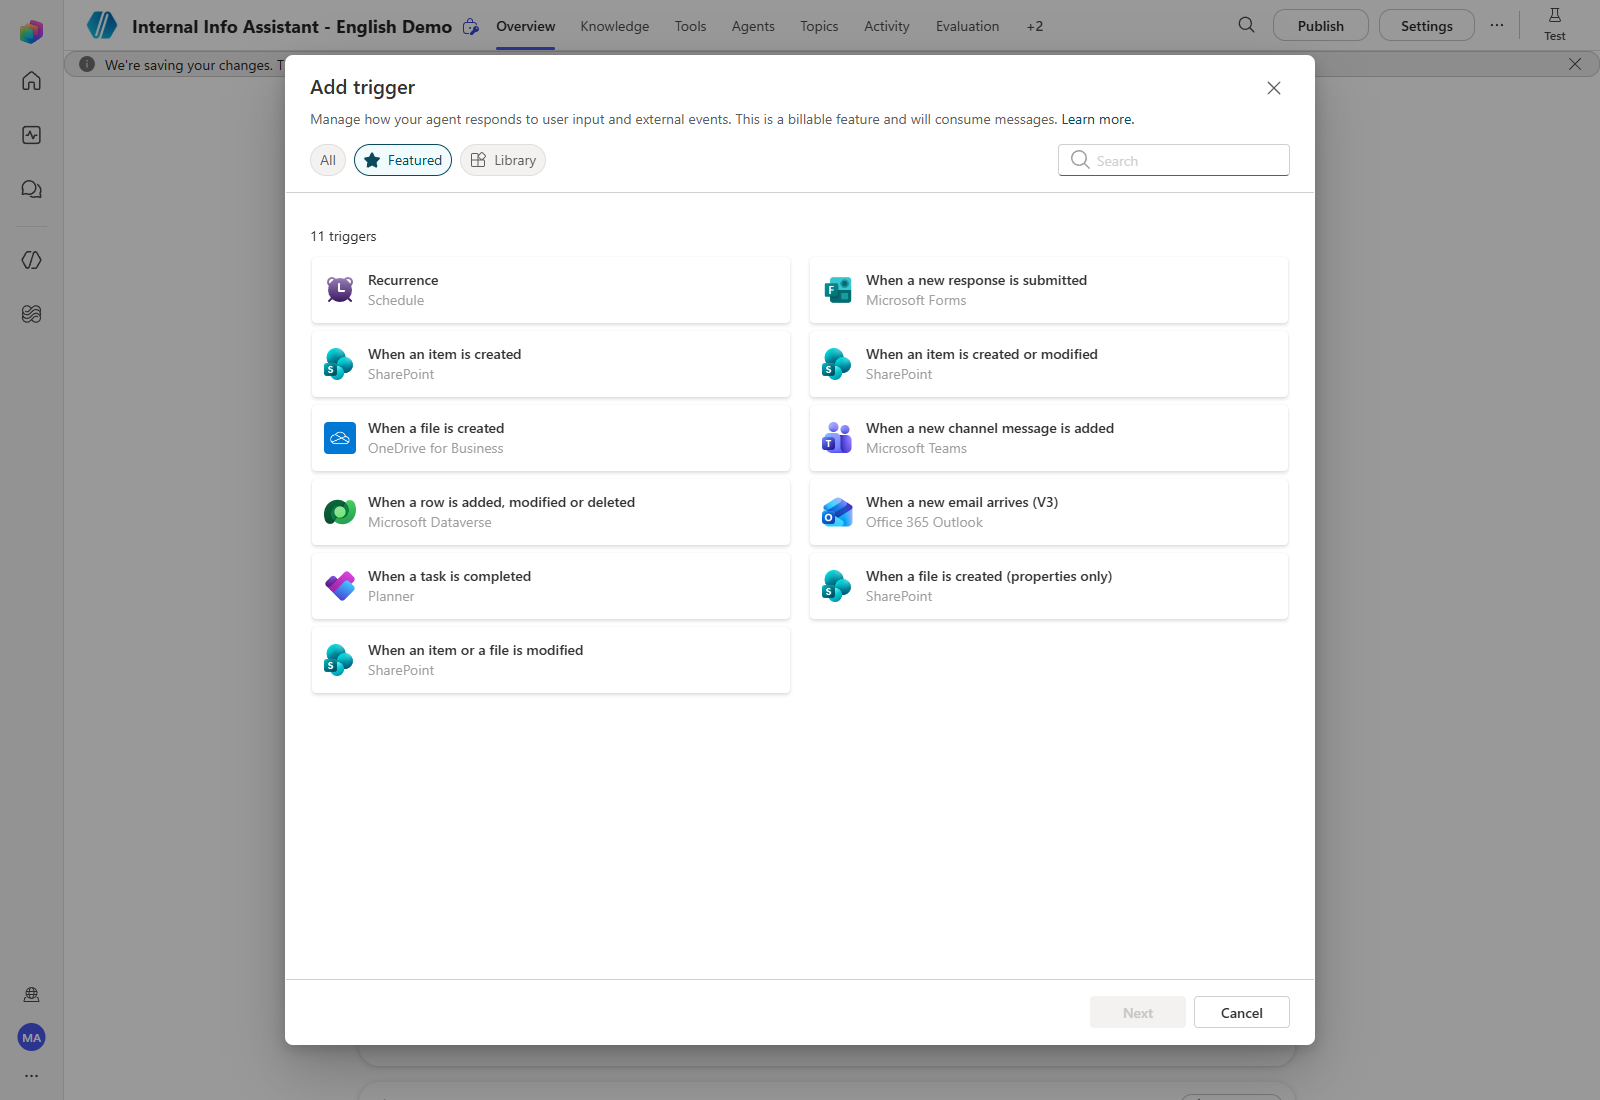
Task: Focus the trigger Search field
Action: [1174, 160]
